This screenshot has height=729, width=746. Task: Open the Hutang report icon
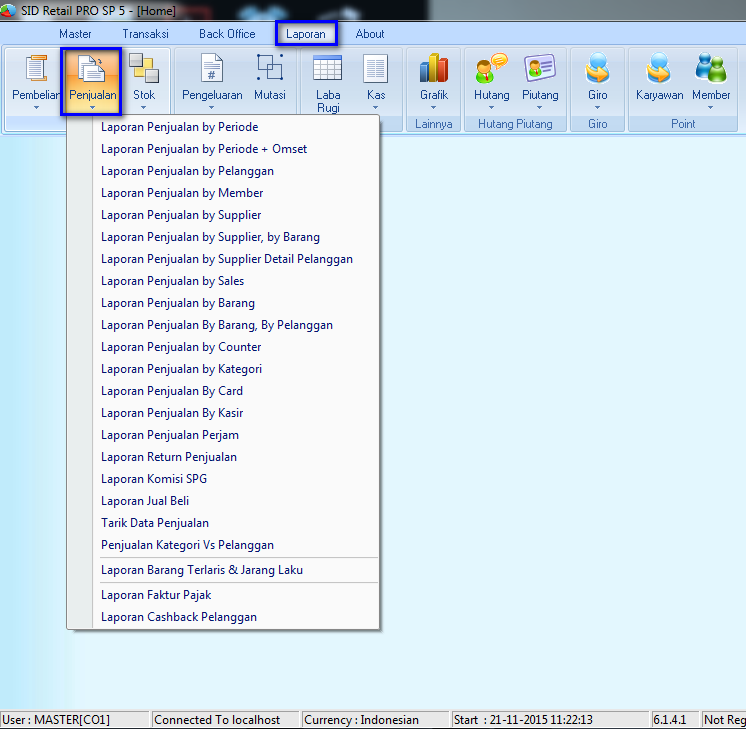[491, 69]
